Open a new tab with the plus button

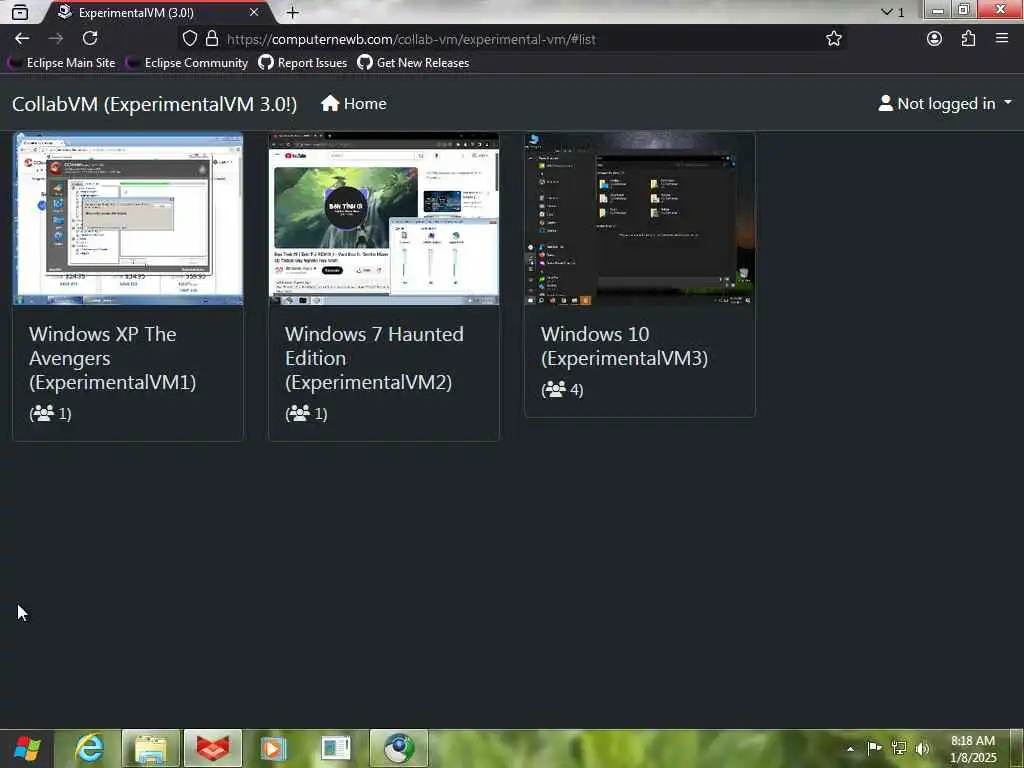tap(293, 12)
